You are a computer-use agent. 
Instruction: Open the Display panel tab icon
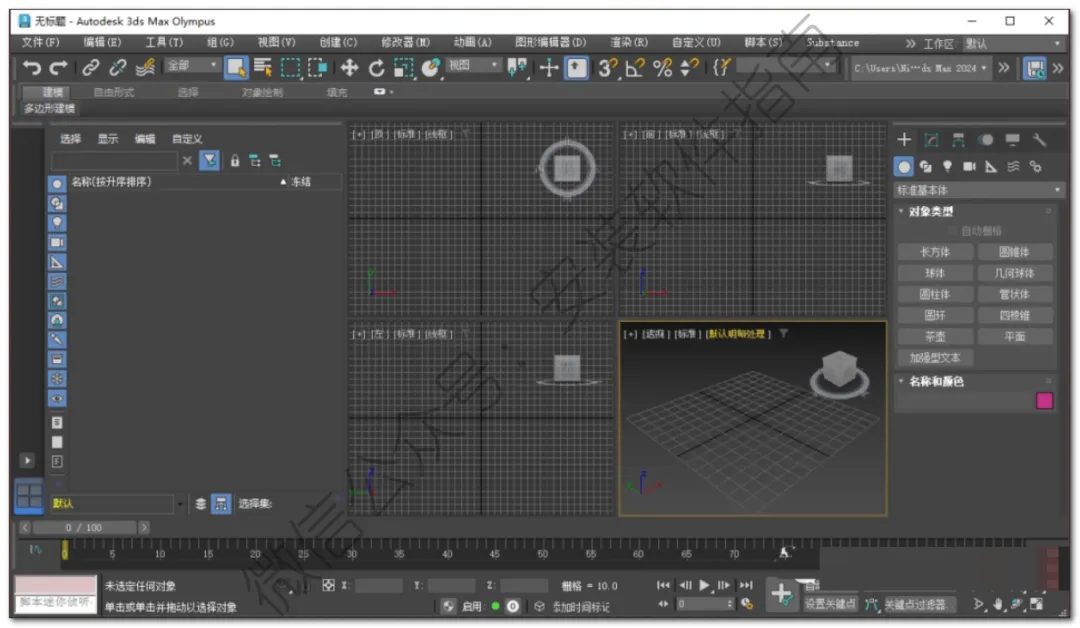pyautogui.click(x=1012, y=140)
